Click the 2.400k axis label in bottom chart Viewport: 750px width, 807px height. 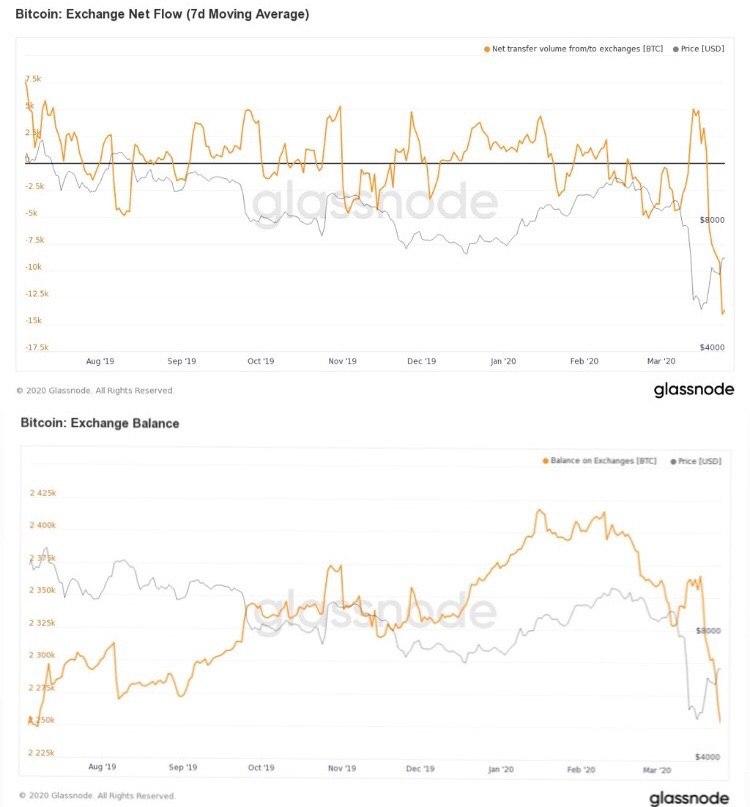pyautogui.click(x=42, y=525)
